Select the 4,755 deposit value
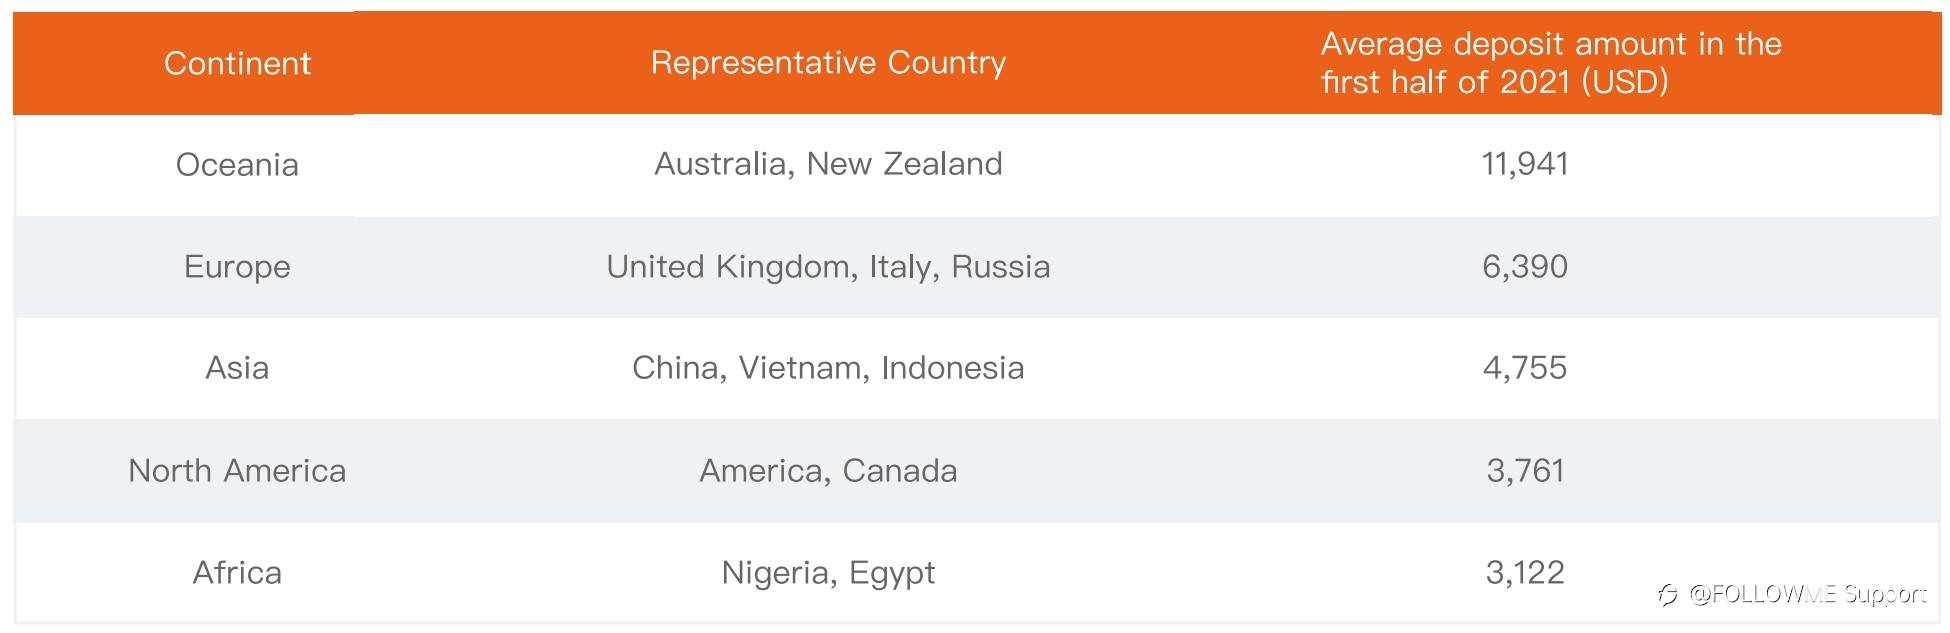 point(1525,368)
